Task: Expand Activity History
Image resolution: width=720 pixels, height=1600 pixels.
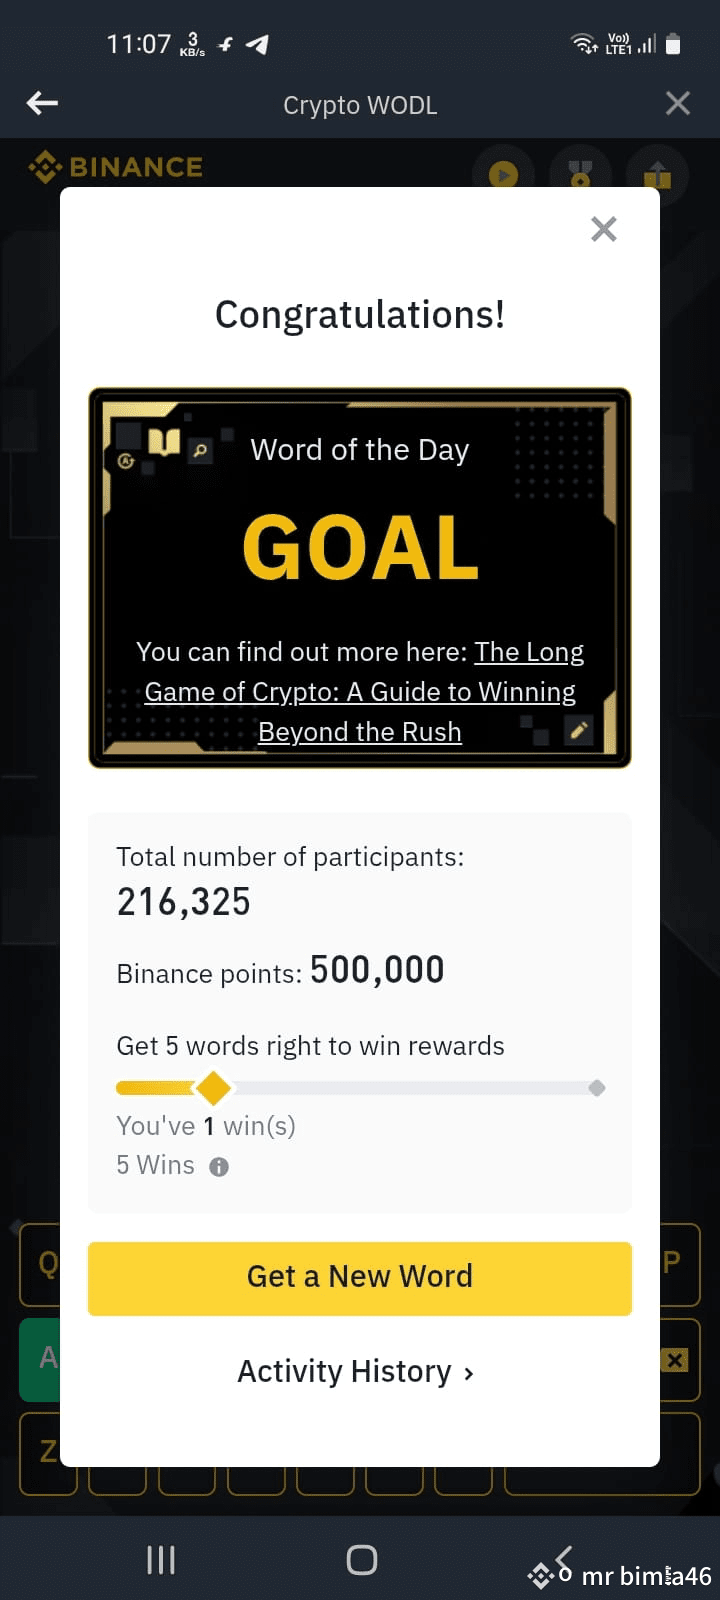Action: click(x=356, y=1371)
